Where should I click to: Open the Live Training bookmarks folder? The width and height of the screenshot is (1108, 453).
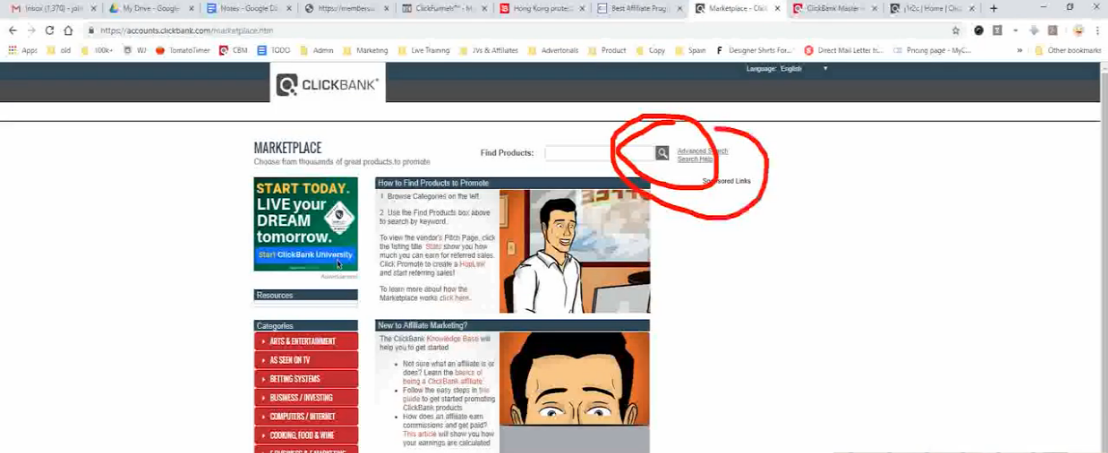(x=424, y=50)
